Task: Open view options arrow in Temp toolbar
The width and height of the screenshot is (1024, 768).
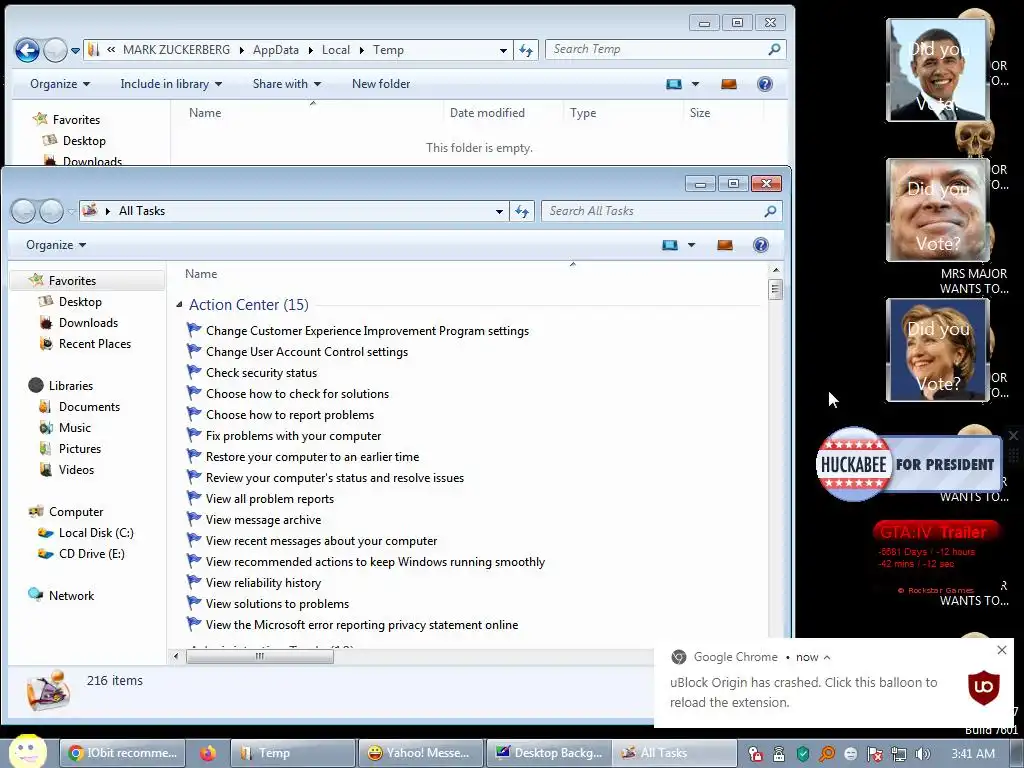Action: click(696, 84)
